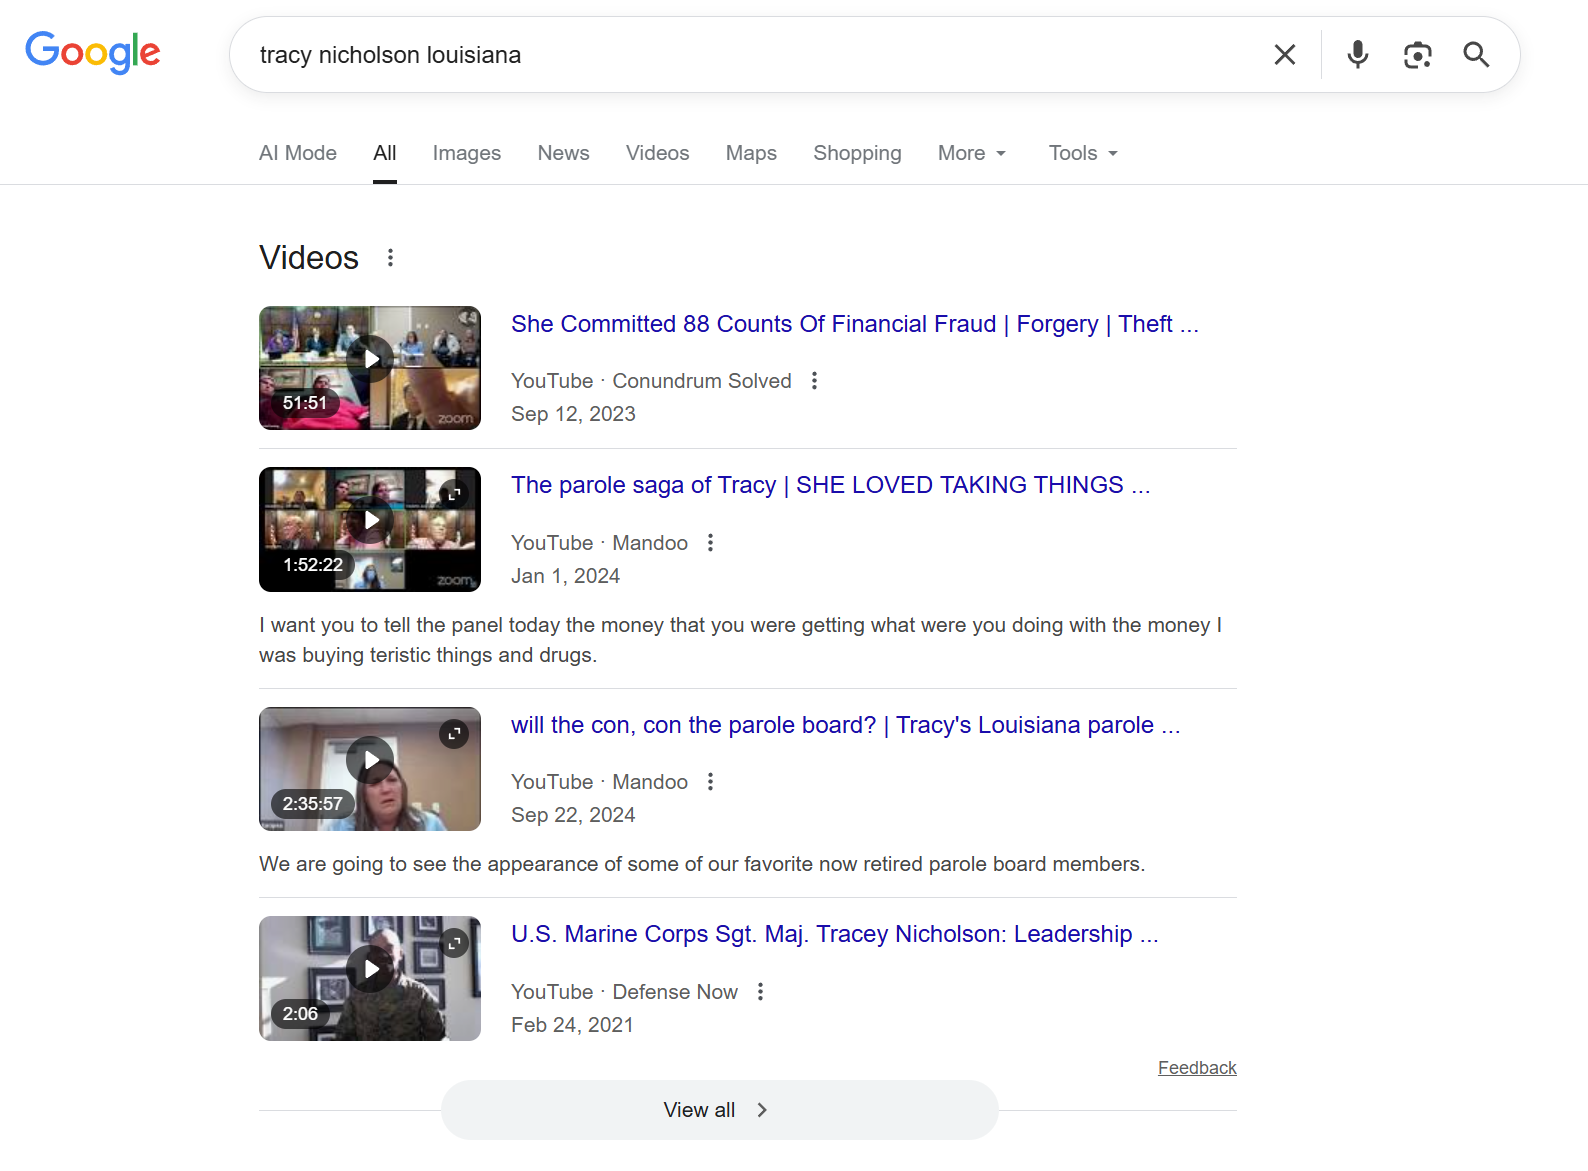Image resolution: width=1588 pixels, height=1171 pixels.
Task: Open the Google logo homepage link
Action: (93, 53)
